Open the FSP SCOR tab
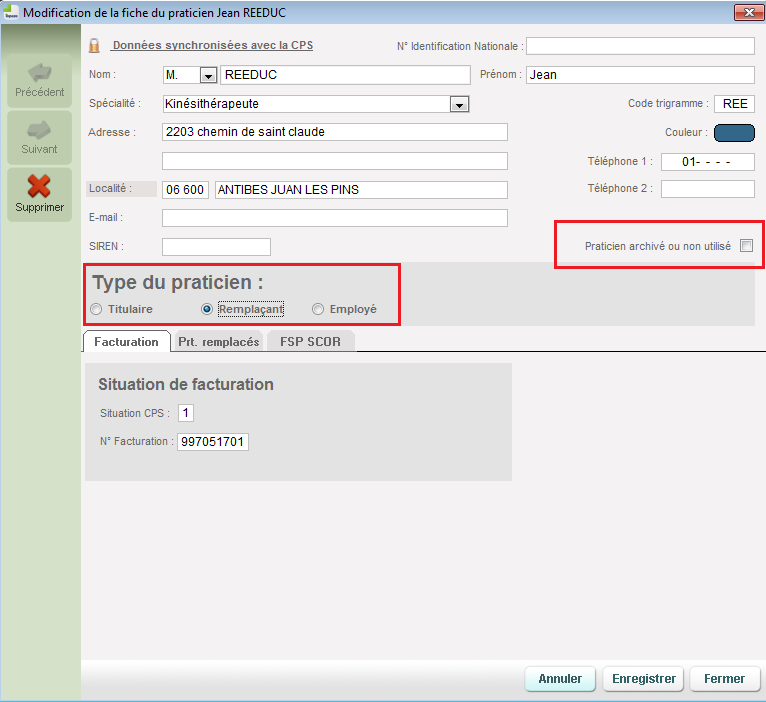This screenshot has height=702, width=766. pyautogui.click(x=310, y=341)
